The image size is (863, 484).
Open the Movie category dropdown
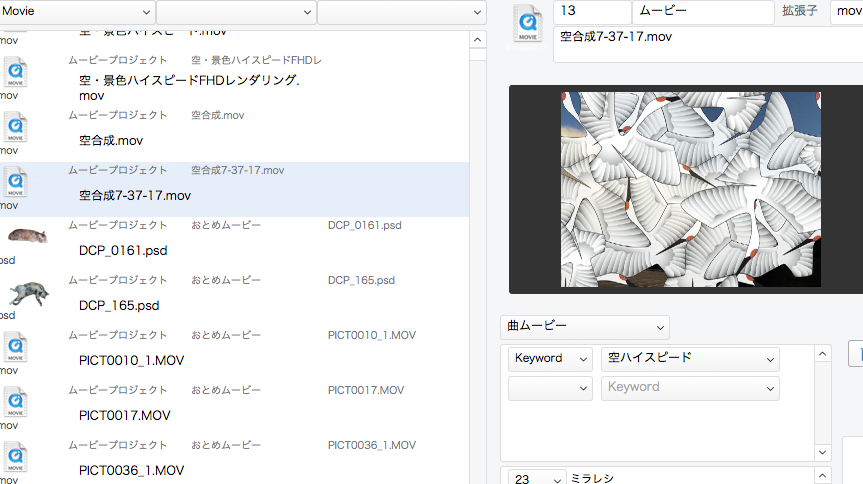[x=77, y=12]
